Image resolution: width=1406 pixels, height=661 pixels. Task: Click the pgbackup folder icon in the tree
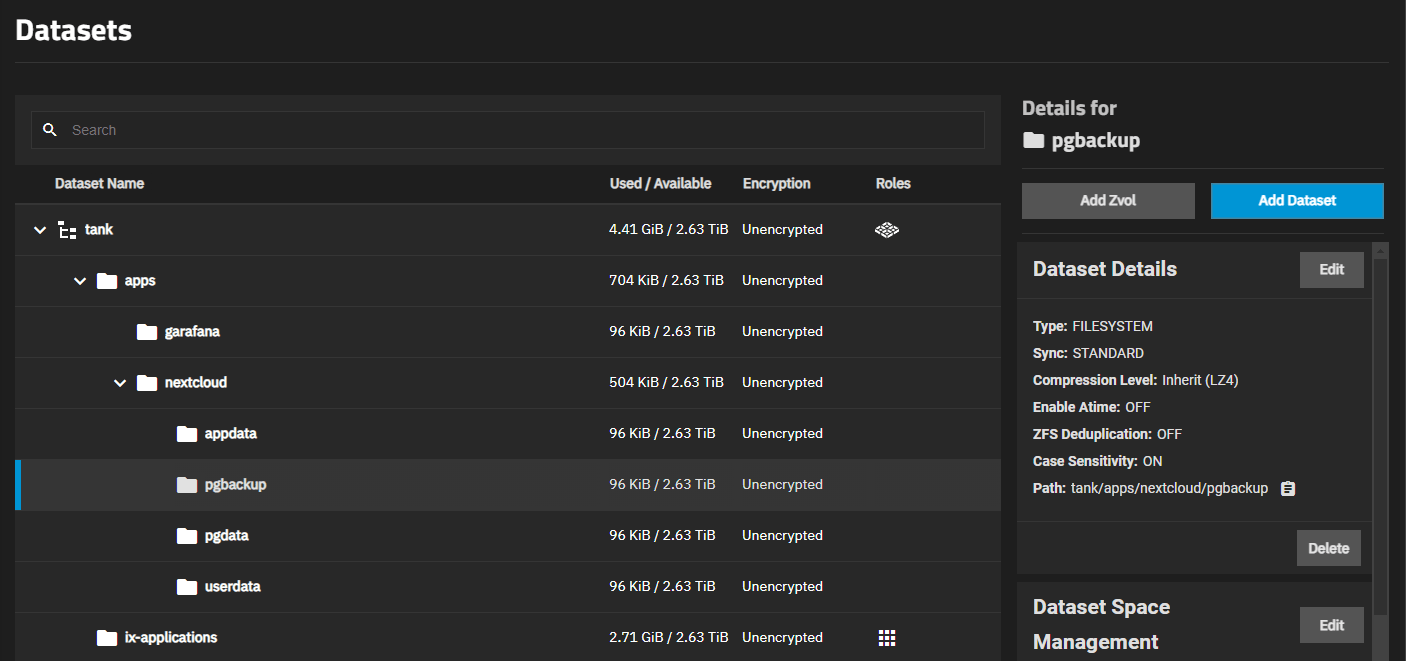pyautogui.click(x=186, y=484)
